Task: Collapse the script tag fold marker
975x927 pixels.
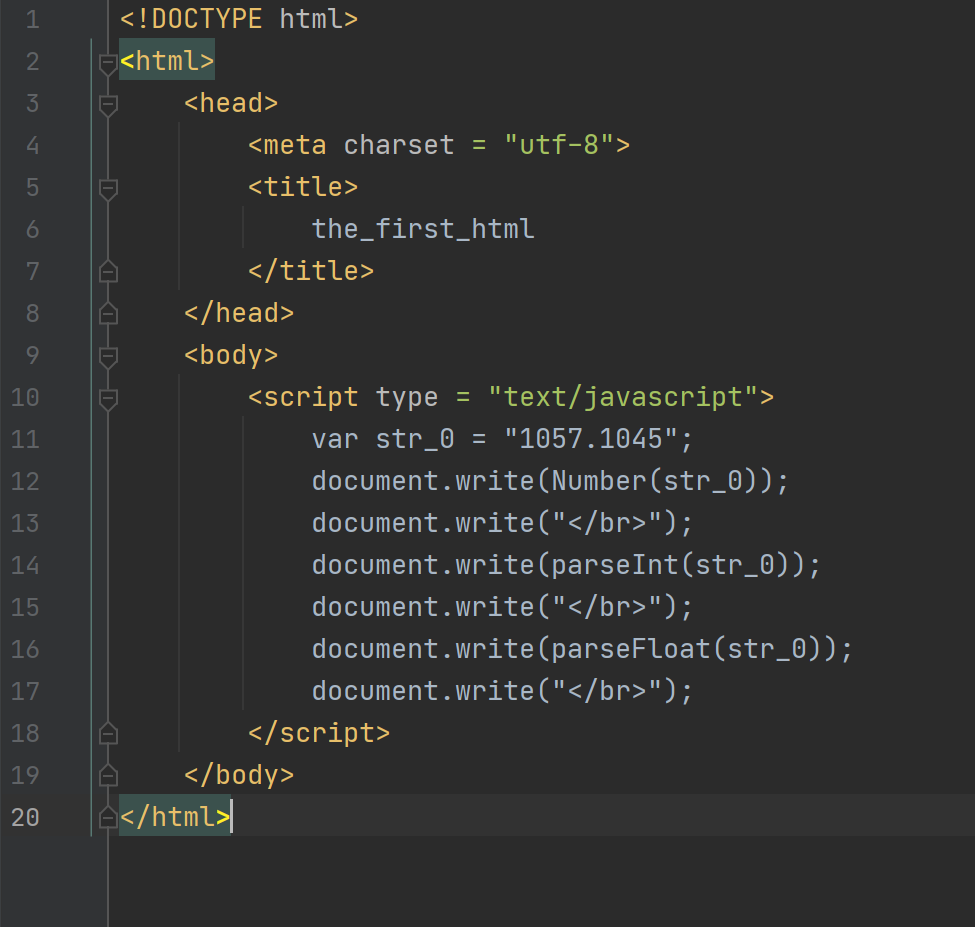Action: tap(108, 399)
